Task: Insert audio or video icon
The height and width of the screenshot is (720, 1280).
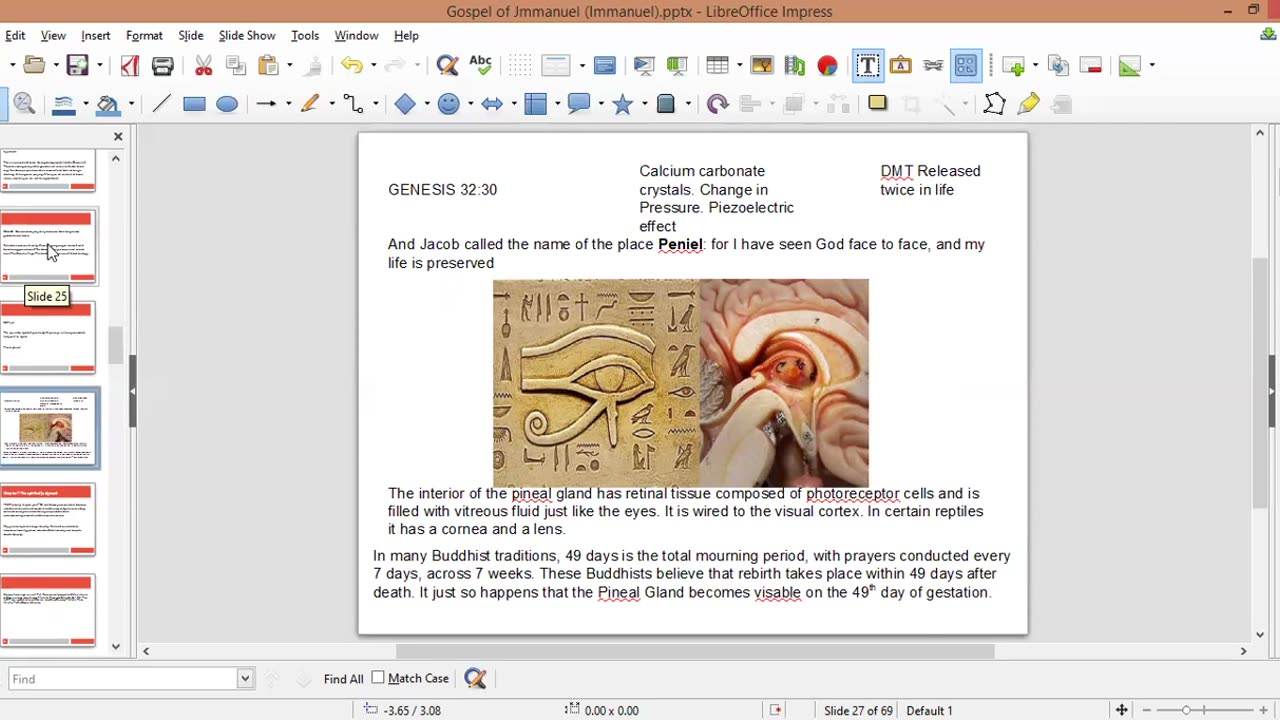Action: [795, 66]
